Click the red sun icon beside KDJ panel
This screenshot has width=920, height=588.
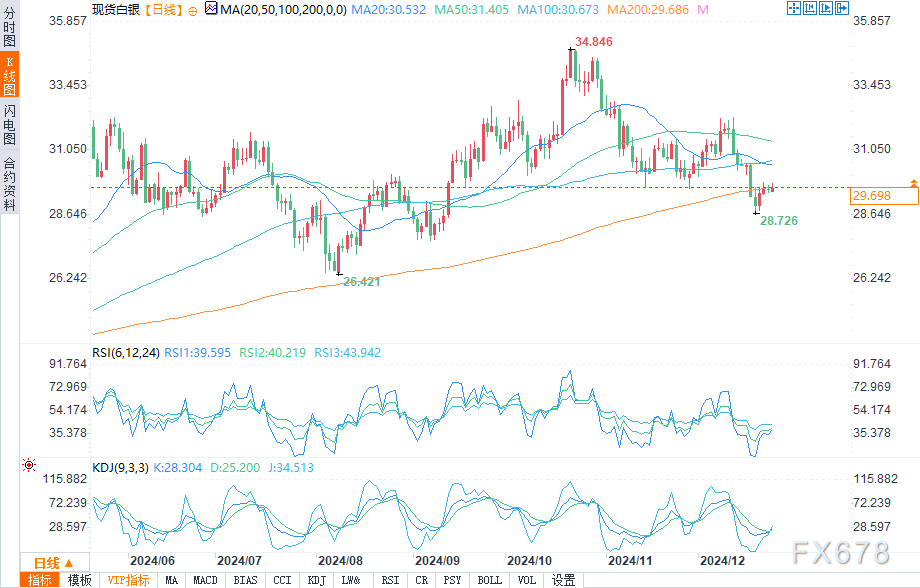(x=29, y=465)
